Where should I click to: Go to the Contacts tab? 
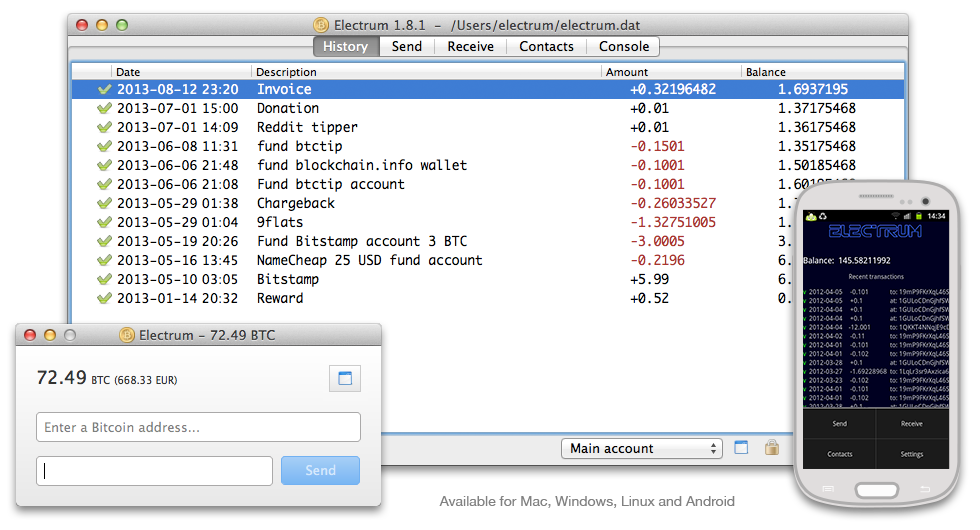click(x=546, y=46)
